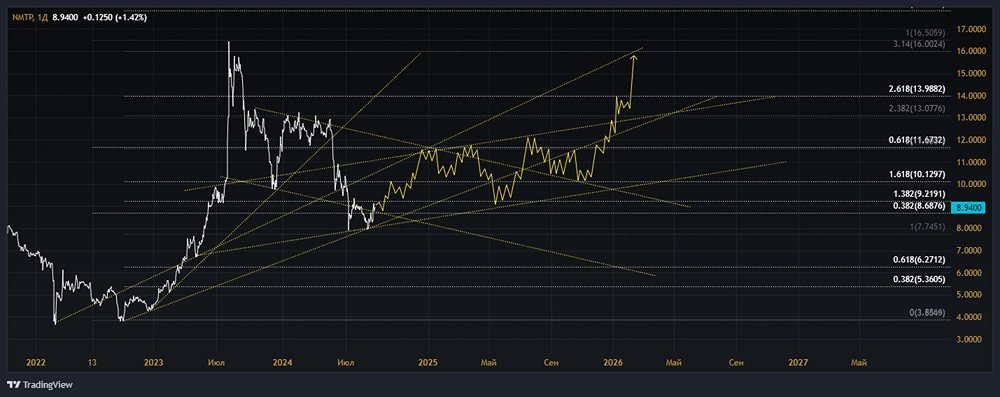
Task: Click the 13.0000 price axis label
Action: (971, 118)
